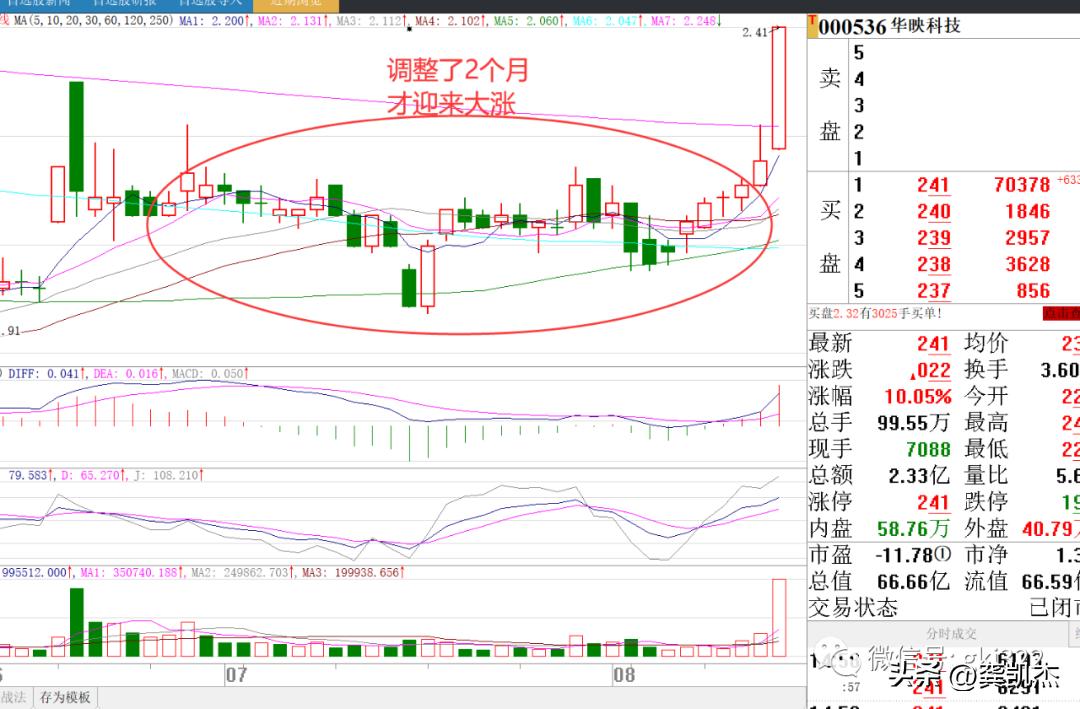1080x709 pixels.
Task: Click the DIFF: 0.041 MACD readout
Action: 47,373
